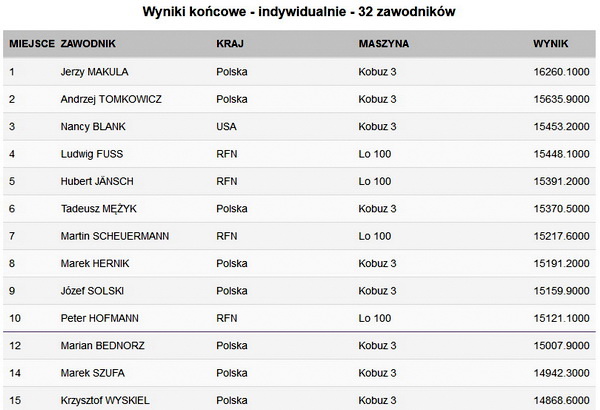Image resolution: width=600 pixels, height=410 pixels.
Task: Click the USA country cell
Action: [226, 126]
